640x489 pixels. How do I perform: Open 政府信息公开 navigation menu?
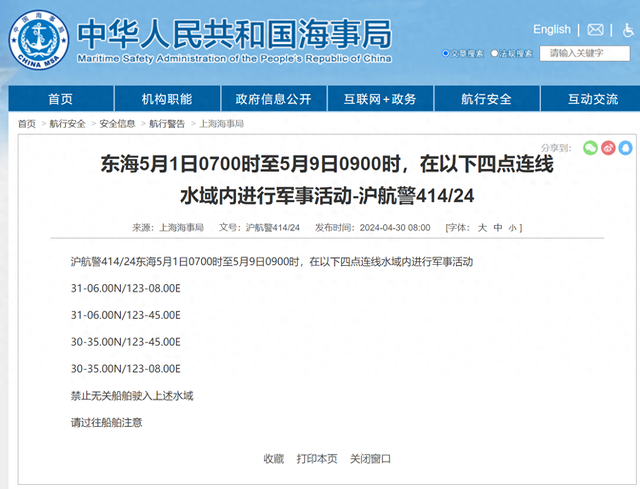coord(273,99)
